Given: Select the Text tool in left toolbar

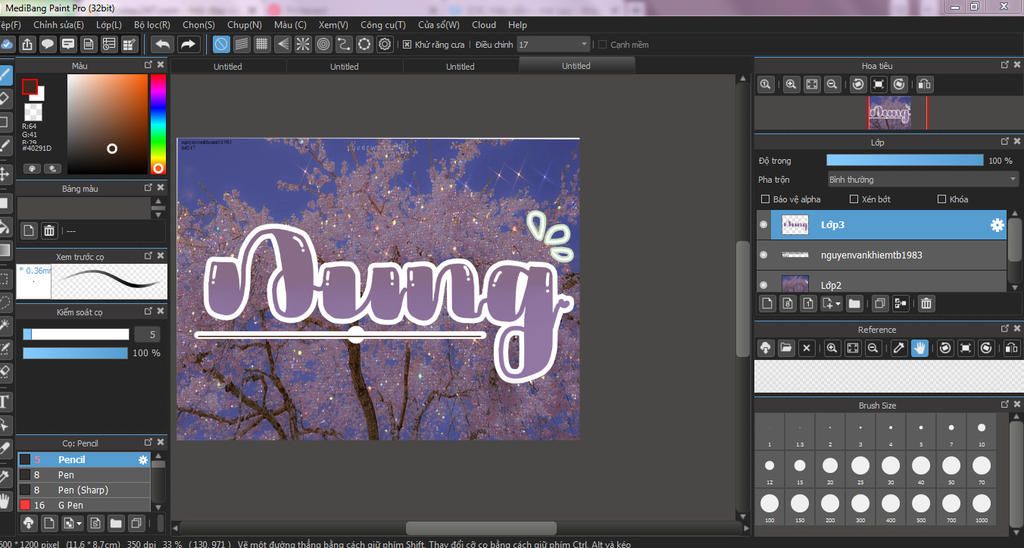Looking at the screenshot, I should pyautogui.click(x=5, y=401).
